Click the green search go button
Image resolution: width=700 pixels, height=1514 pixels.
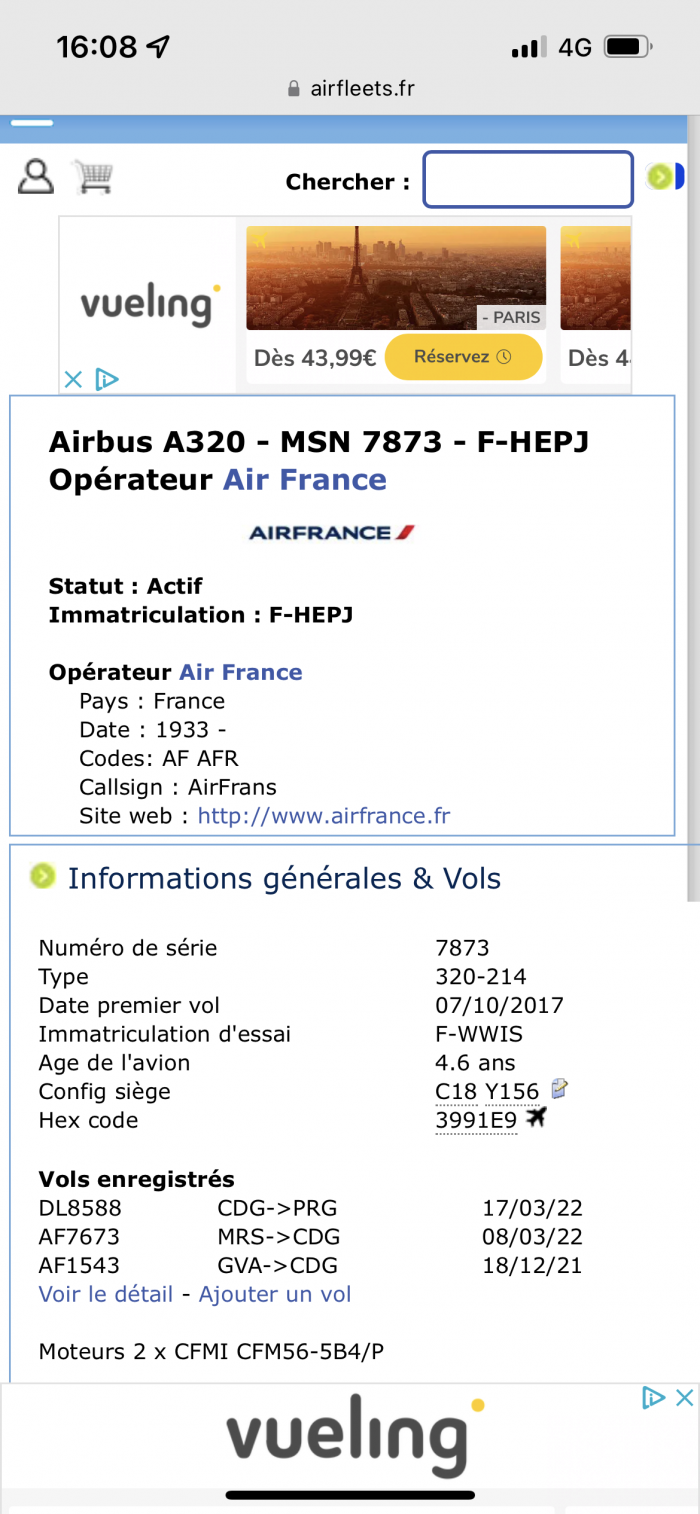tap(660, 177)
